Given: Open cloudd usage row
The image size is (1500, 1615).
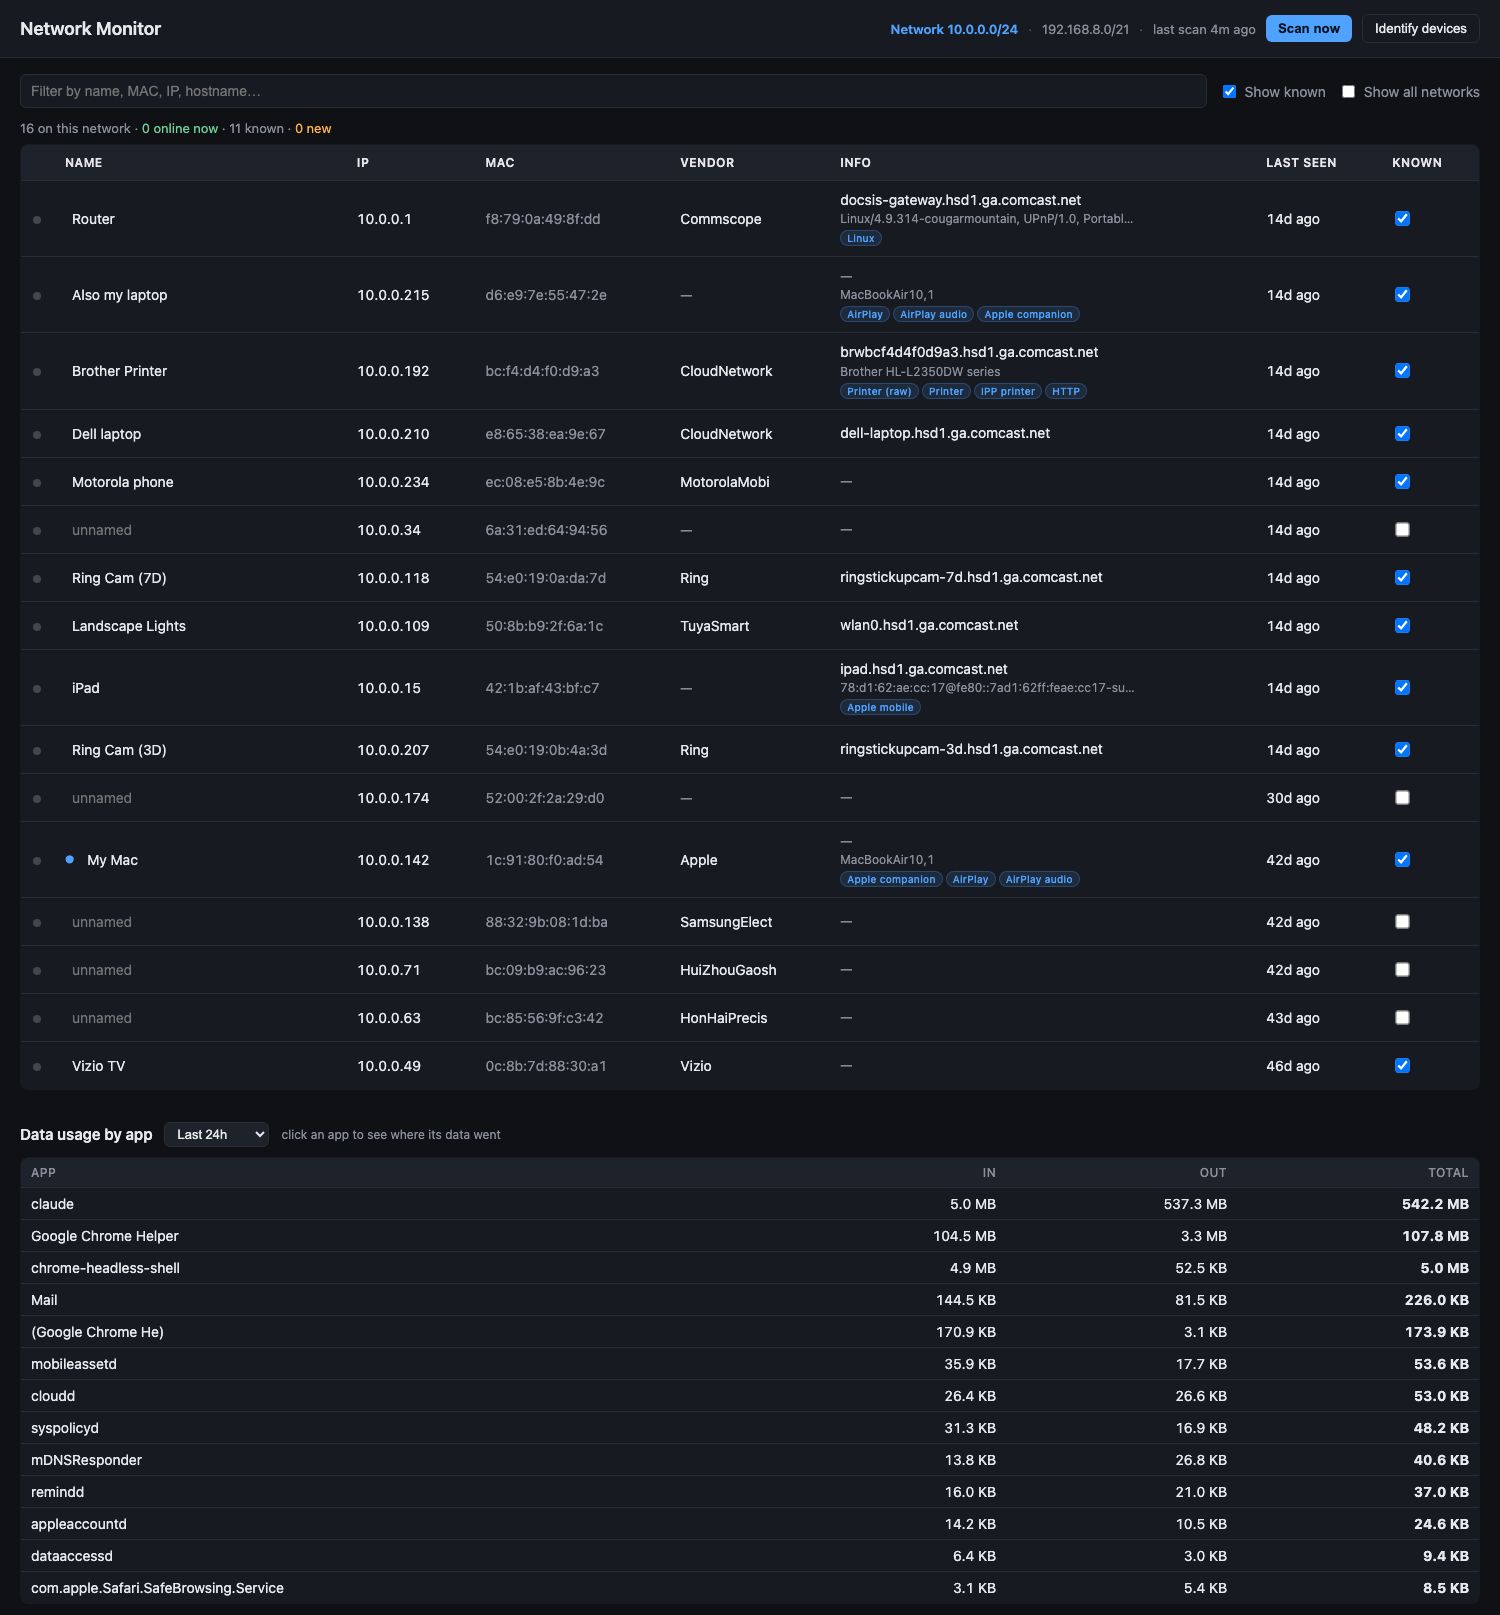Looking at the screenshot, I should click(x=750, y=1396).
